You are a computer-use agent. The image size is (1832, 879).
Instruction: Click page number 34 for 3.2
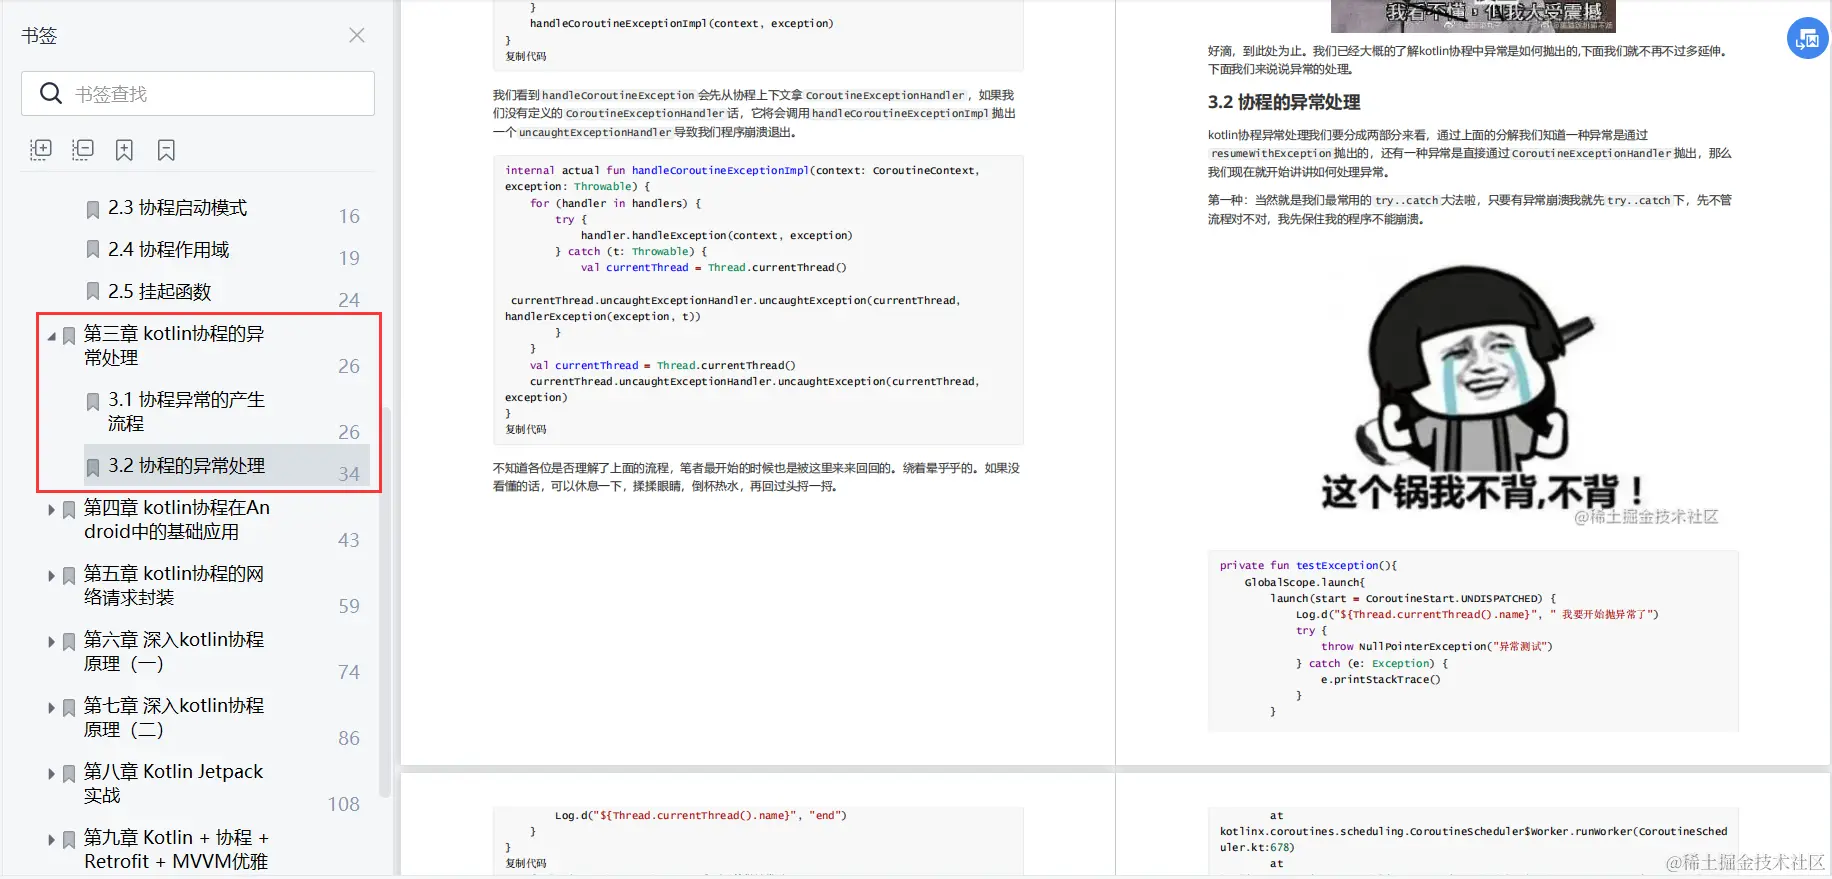click(349, 474)
